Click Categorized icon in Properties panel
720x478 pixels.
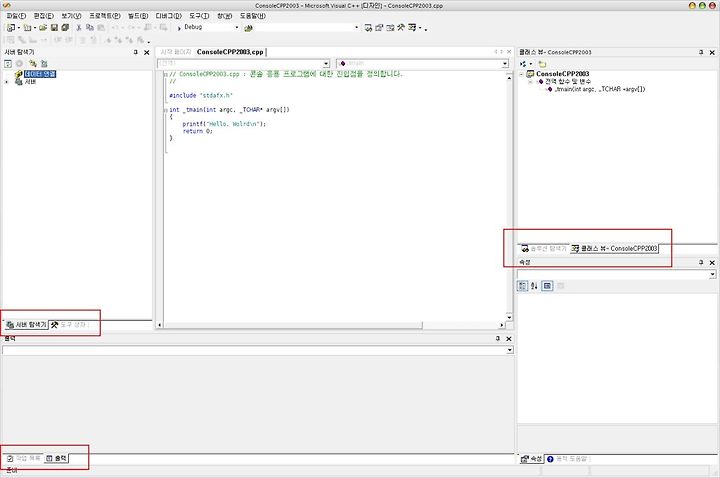tap(523, 286)
